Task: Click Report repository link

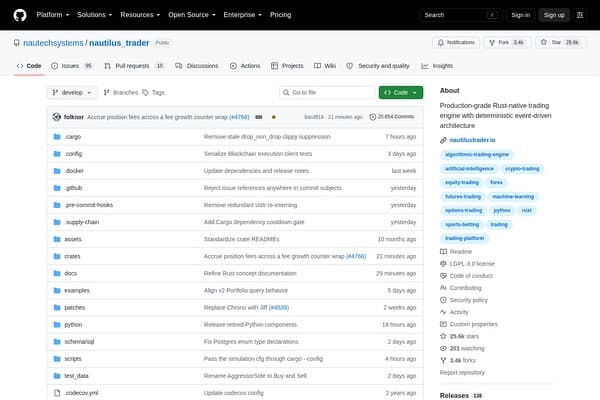Action: pyautogui.click(x=462, y=372)
